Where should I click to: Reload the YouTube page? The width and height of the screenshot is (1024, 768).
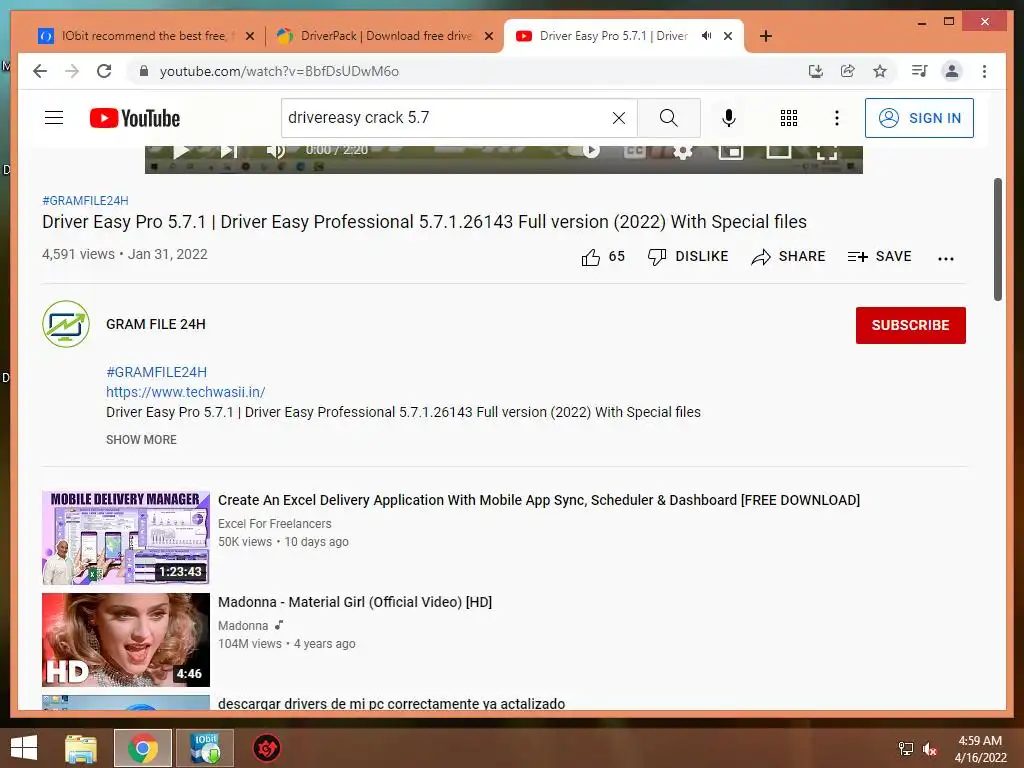click(x=104, y=71)
